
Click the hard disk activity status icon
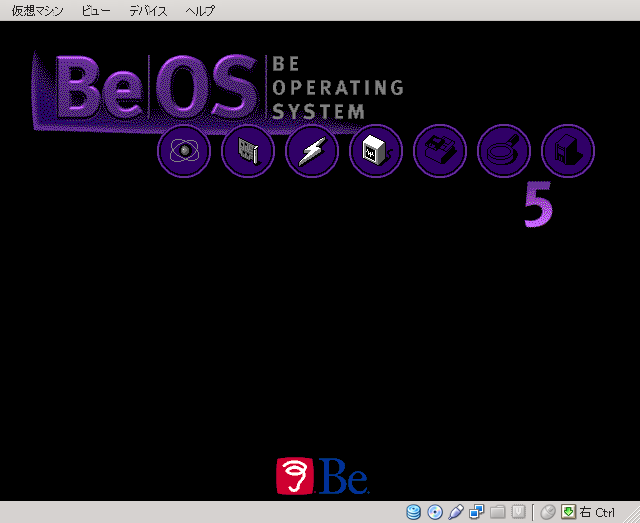coord(413,512)
